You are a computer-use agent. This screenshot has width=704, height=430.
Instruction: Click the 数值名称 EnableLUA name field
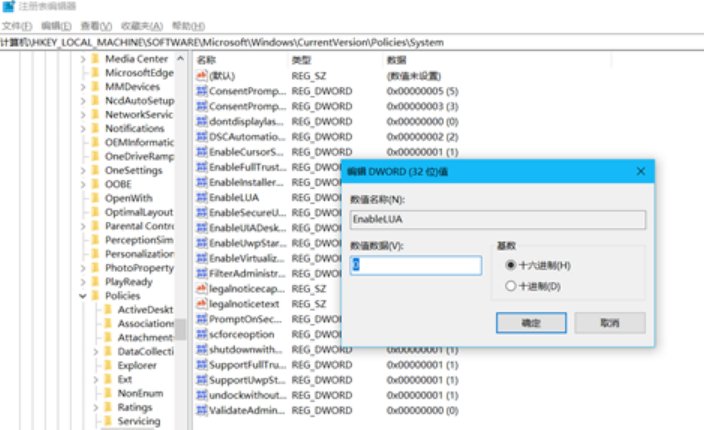point(497,219)
